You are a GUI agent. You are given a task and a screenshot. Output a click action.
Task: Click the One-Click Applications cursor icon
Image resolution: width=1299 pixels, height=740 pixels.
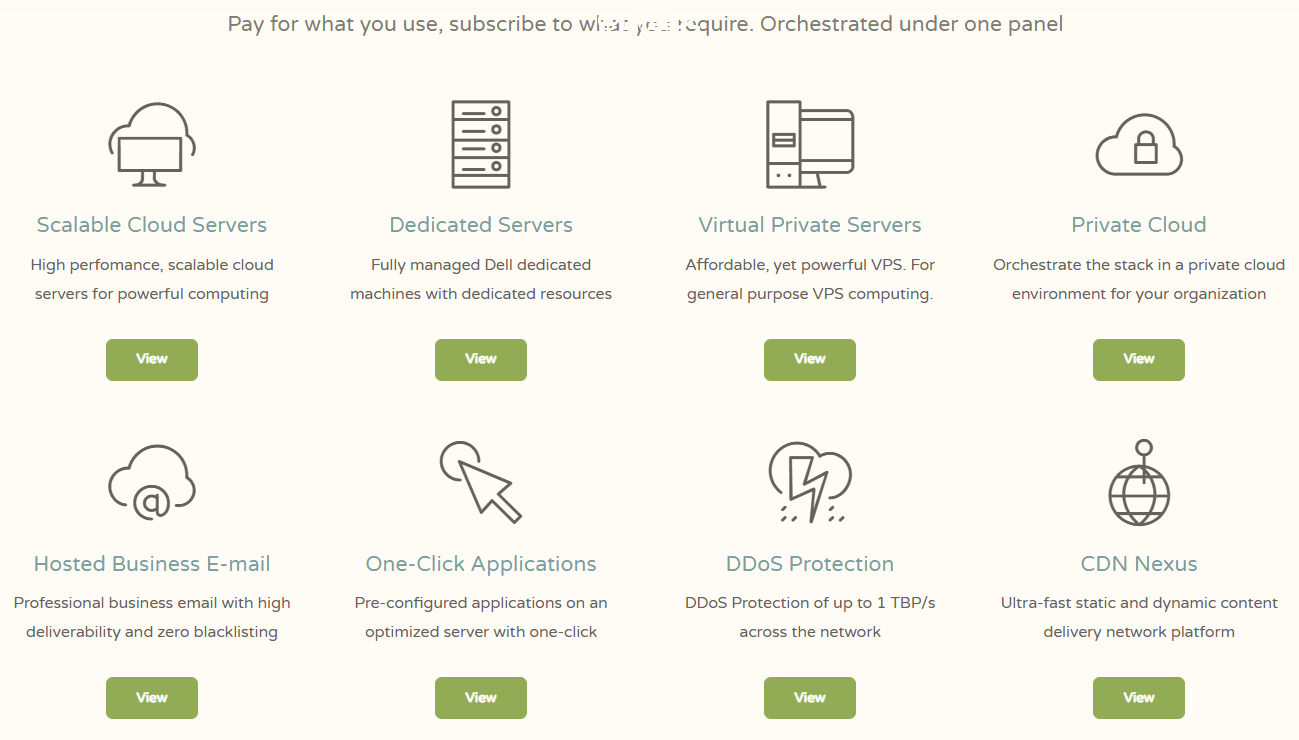pos(480,483)
